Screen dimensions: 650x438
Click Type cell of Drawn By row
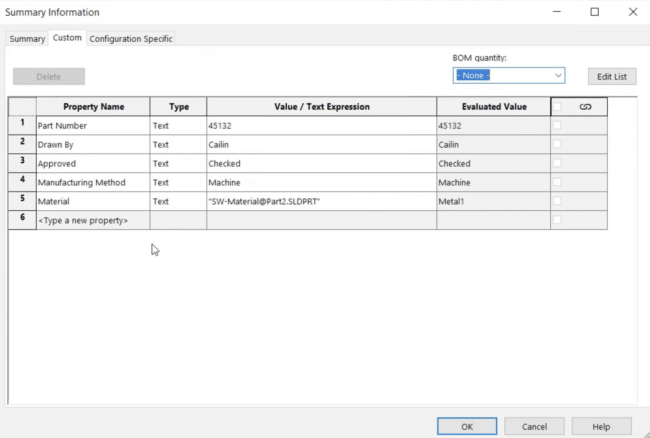178,145
